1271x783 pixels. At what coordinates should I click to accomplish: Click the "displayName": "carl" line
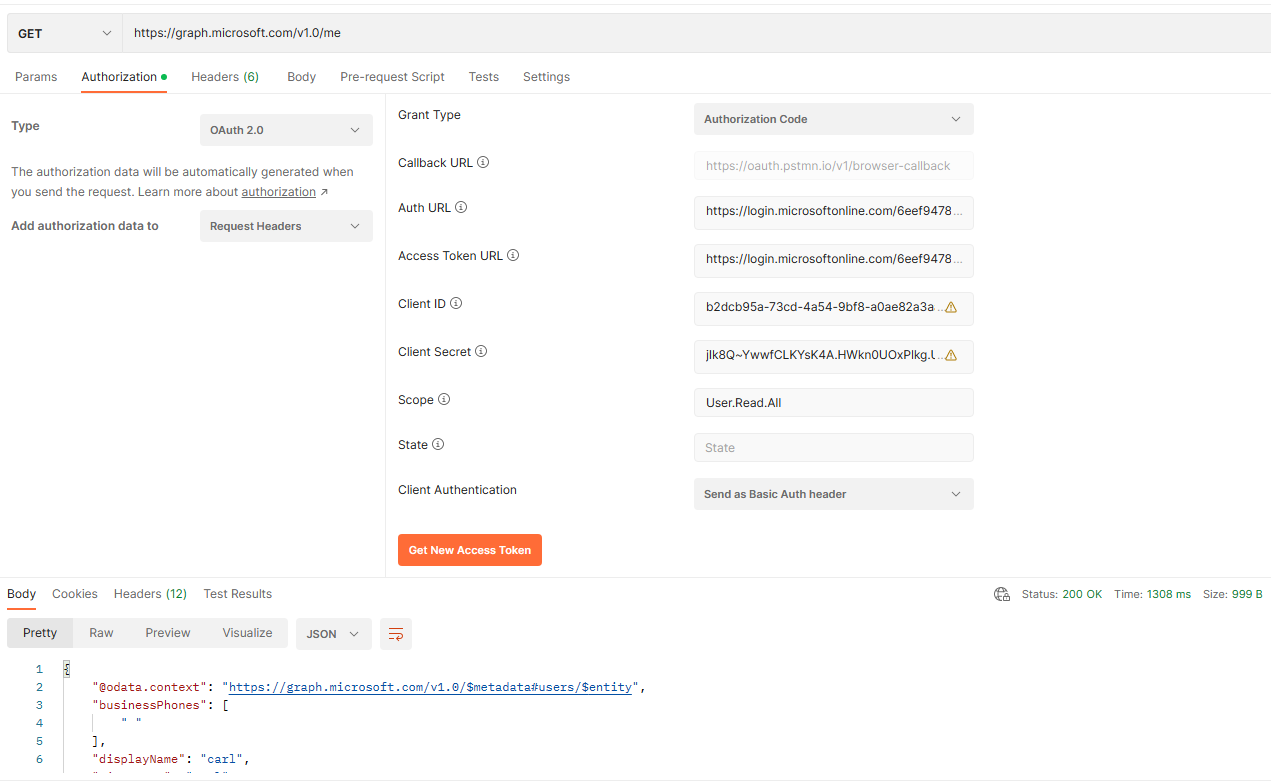[x=171, y=759]
